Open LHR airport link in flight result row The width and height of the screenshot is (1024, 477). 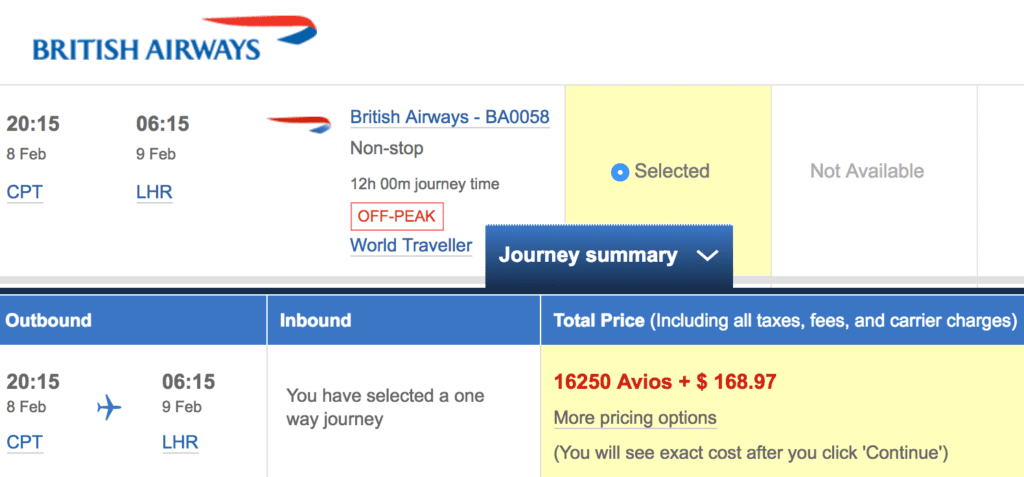tap(154, 192)
